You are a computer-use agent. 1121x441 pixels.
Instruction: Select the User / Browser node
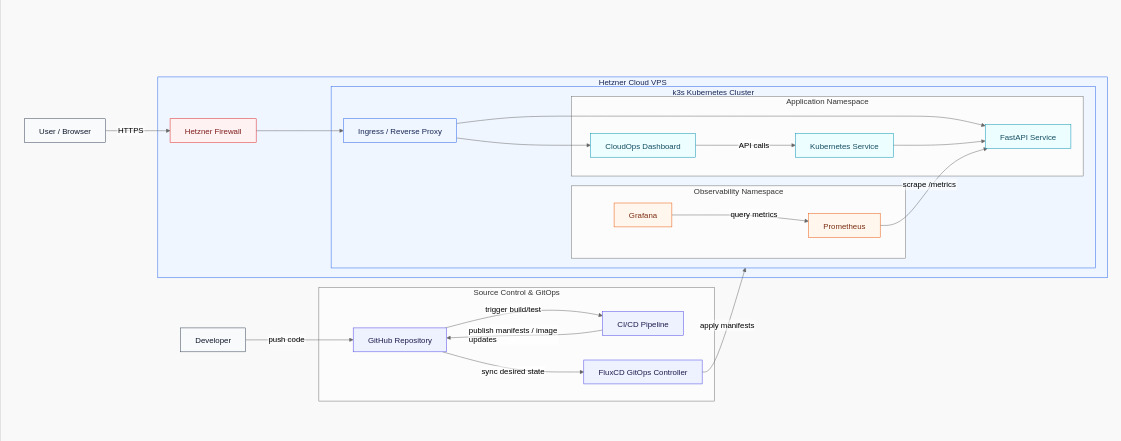(x=65, y=131)
